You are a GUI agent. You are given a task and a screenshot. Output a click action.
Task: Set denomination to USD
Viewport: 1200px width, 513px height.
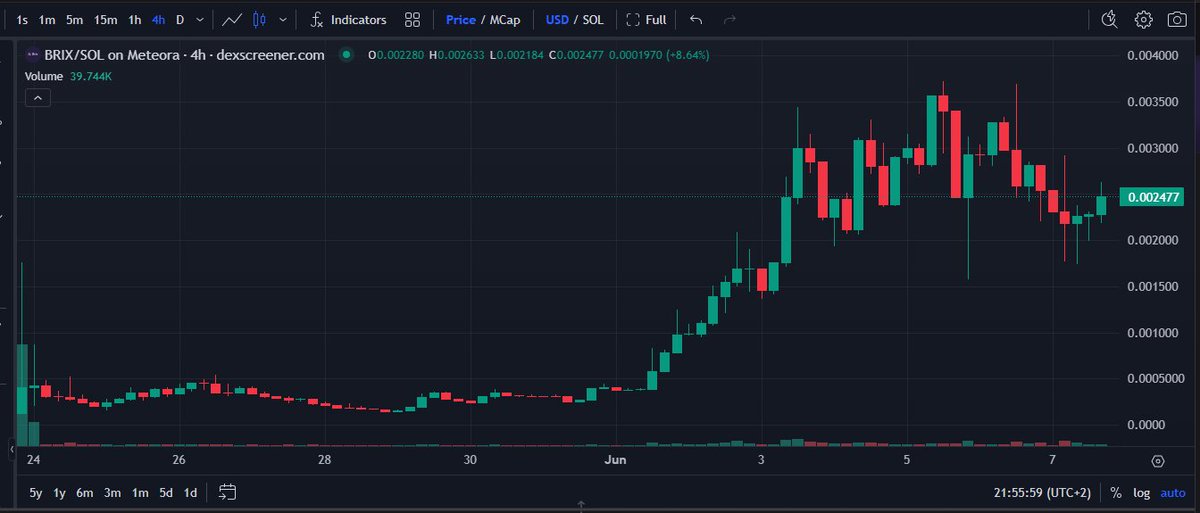coord(557,20)
